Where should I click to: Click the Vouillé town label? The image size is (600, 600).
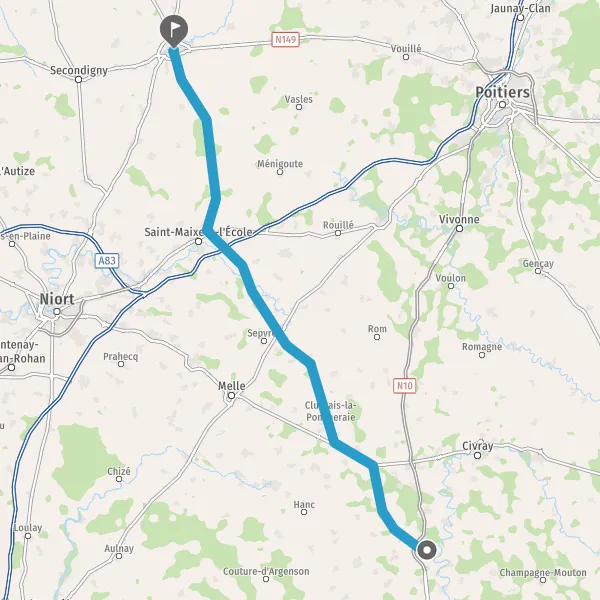(406, 49)
